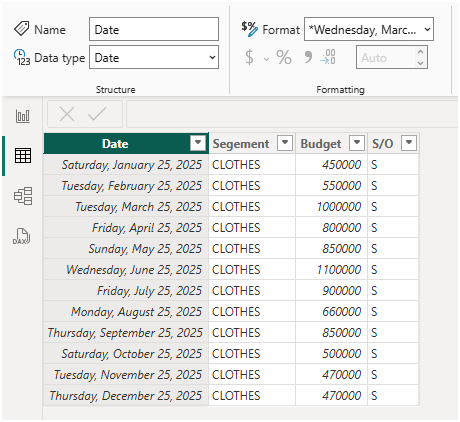Click Budget value 660000

(331, 312)
